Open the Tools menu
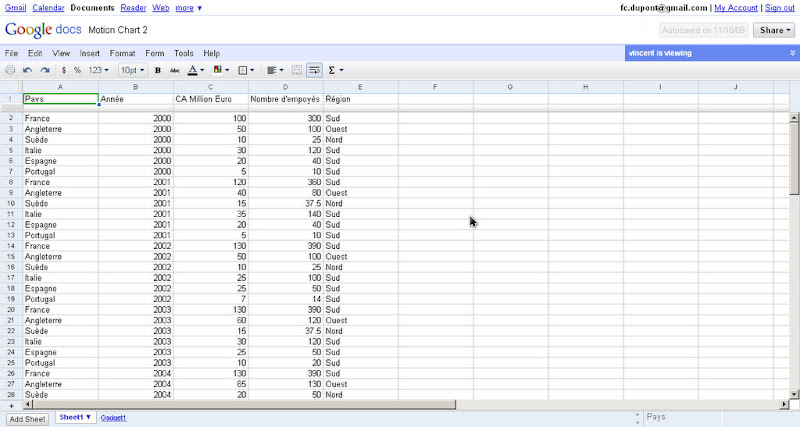Viewport: 800px width, 427px height. pos(184,53)
